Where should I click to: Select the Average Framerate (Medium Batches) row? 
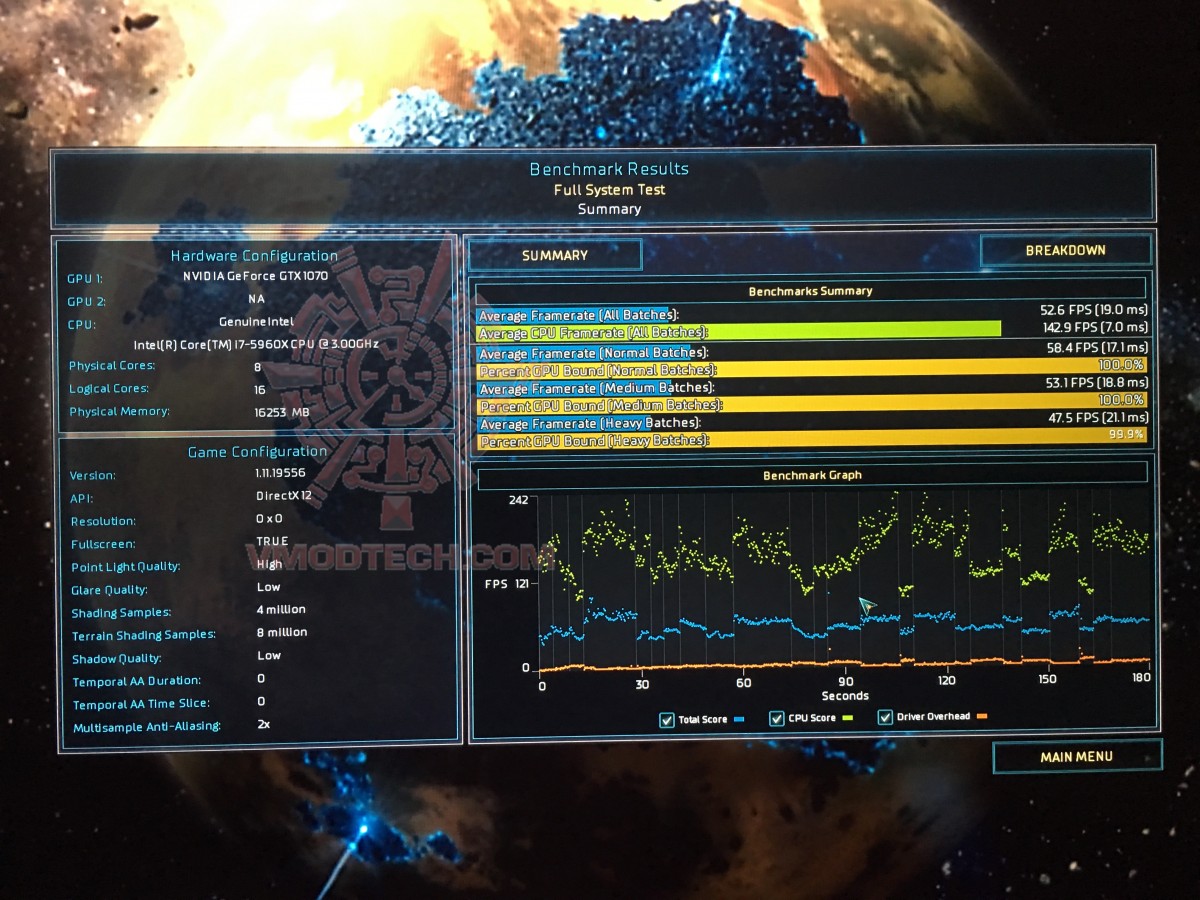[x=812, y=387]
